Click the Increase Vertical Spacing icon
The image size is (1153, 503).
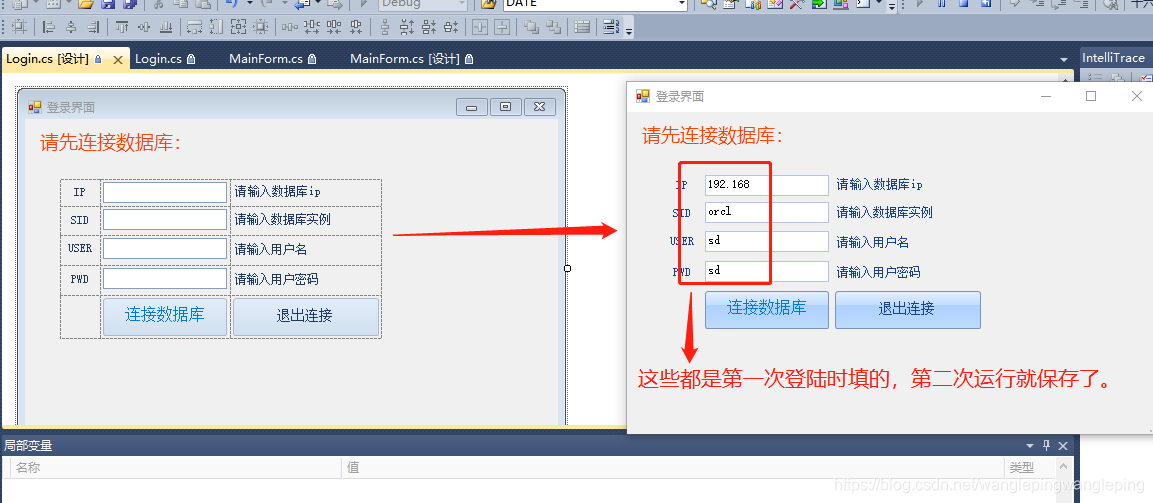pyautogui.click(x=407, y=29)
